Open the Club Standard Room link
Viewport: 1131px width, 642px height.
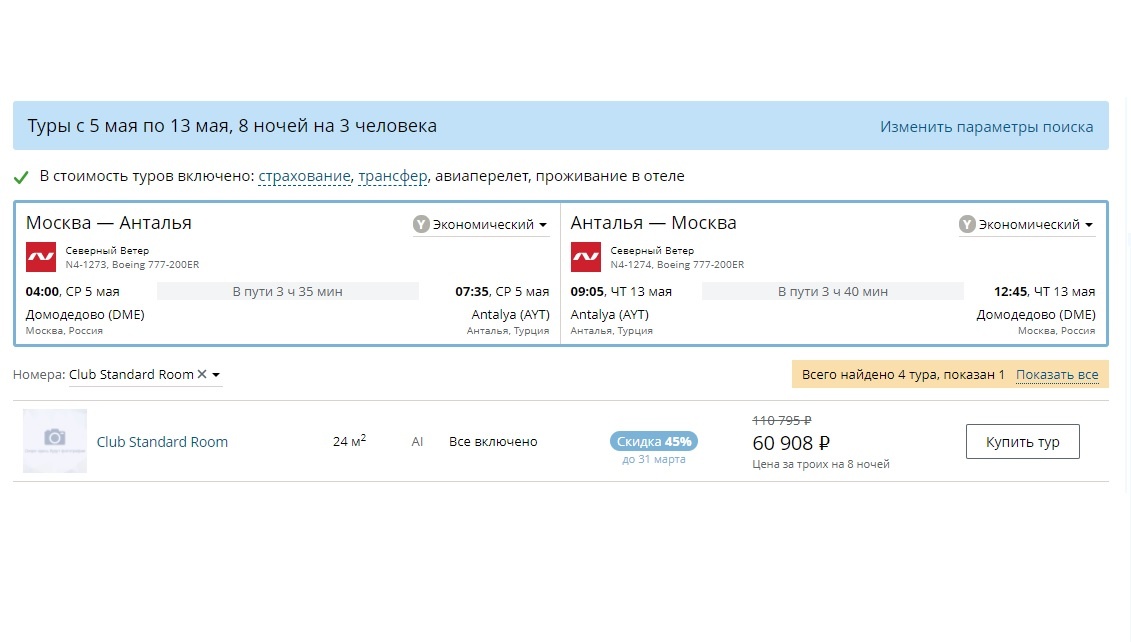(x=162, y=441)
